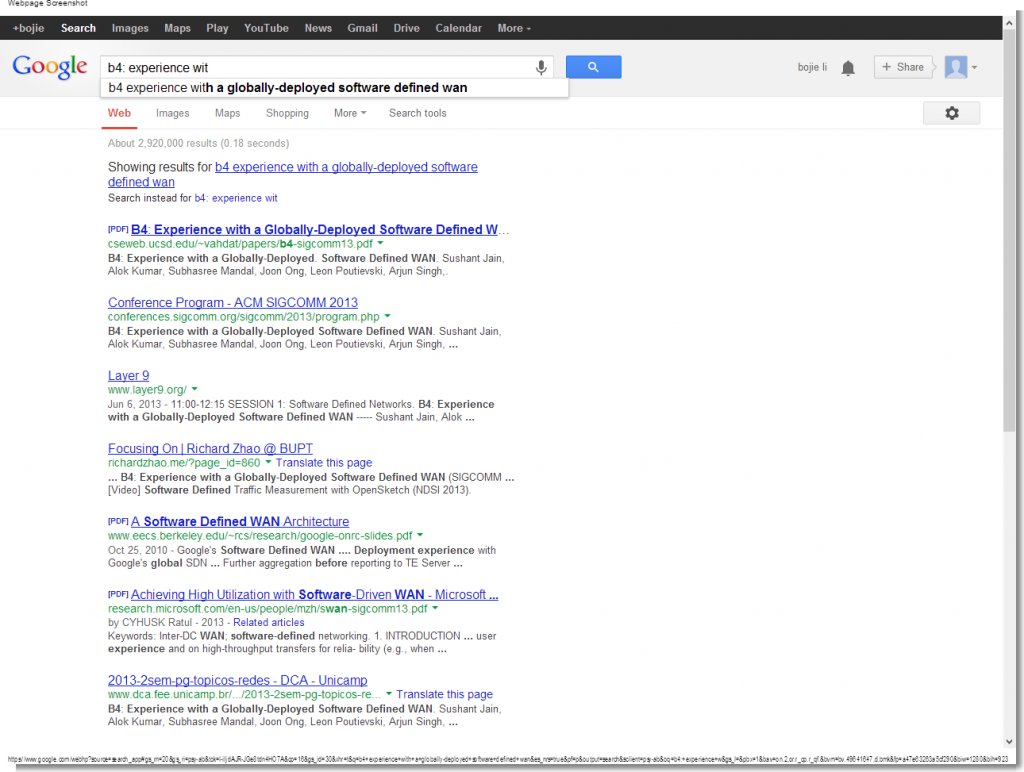Click the blue magnifying glass search button
The height and width of the screenshot is (772, 1024).
point(593,66)
